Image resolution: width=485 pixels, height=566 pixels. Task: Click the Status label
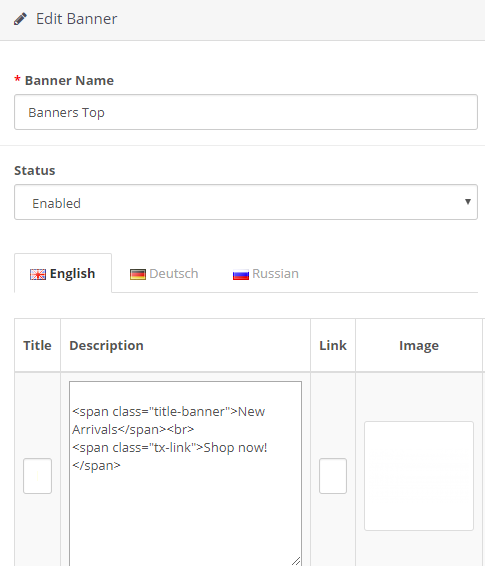pyautogui.click(x=35, y=170)
